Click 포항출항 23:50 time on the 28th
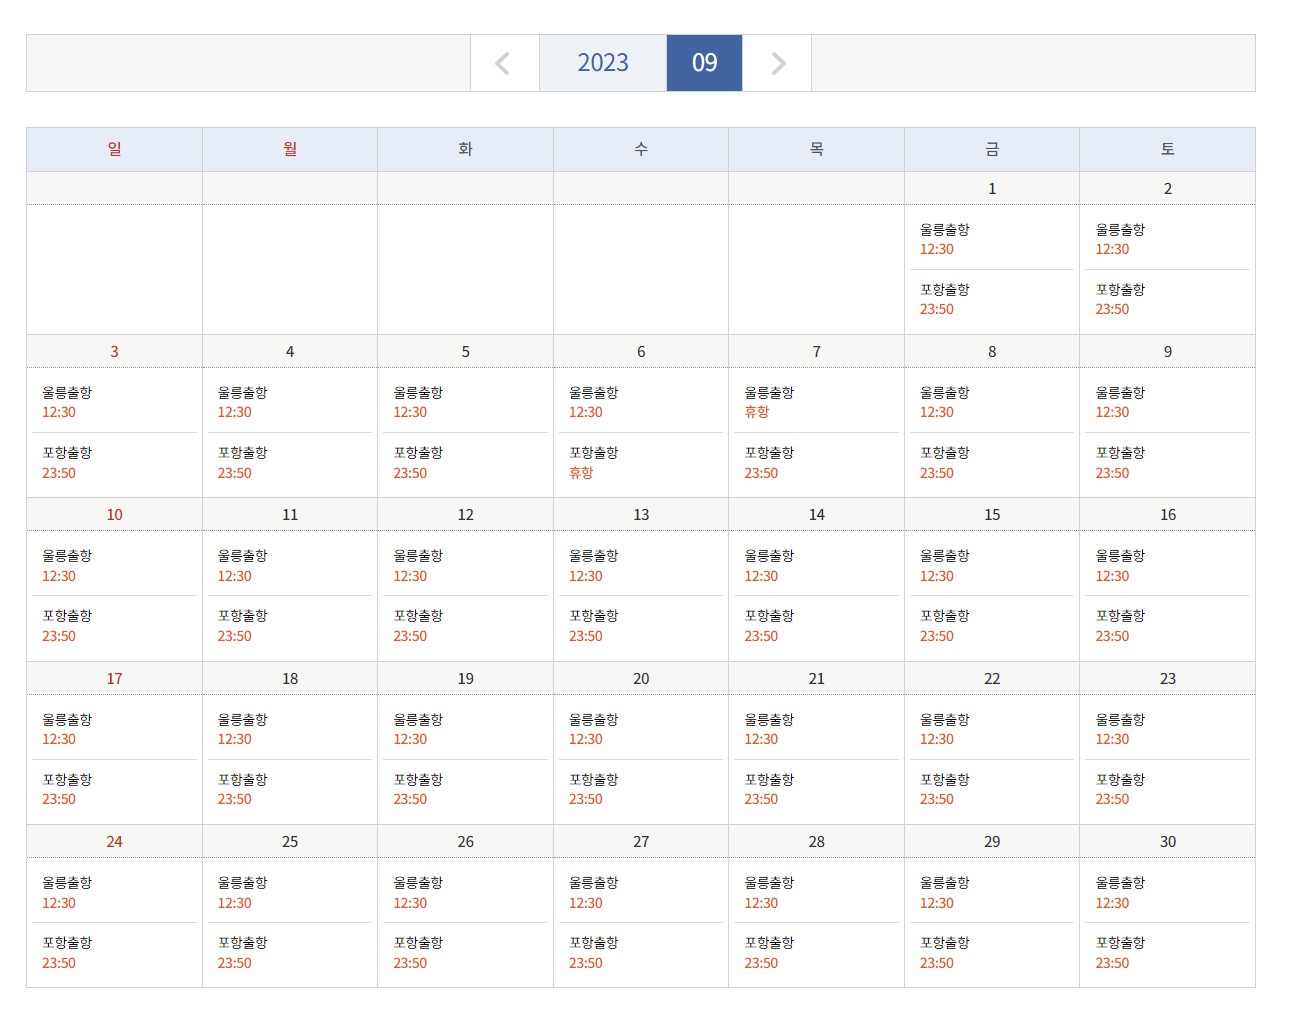Viewport: 1306px width, 1022px height. (761, 963)
